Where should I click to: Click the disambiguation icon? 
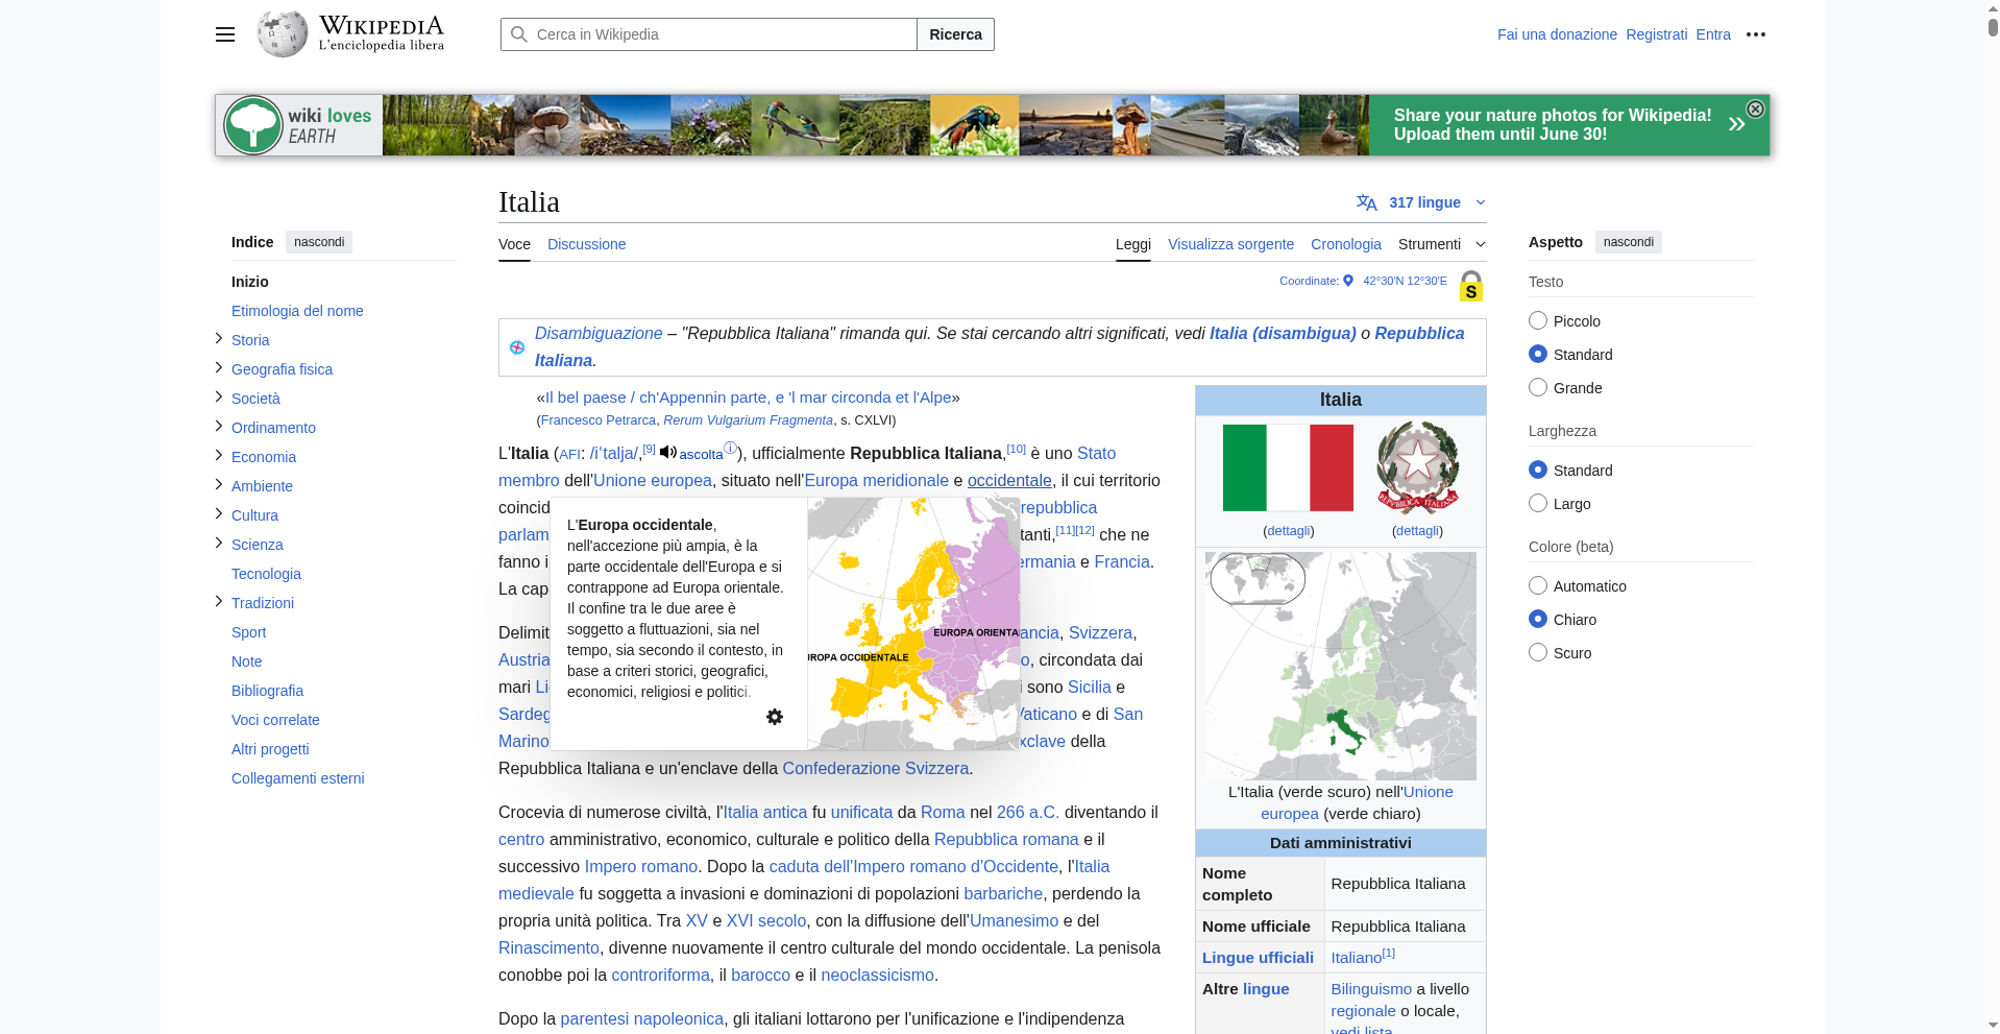coord(517,347)
